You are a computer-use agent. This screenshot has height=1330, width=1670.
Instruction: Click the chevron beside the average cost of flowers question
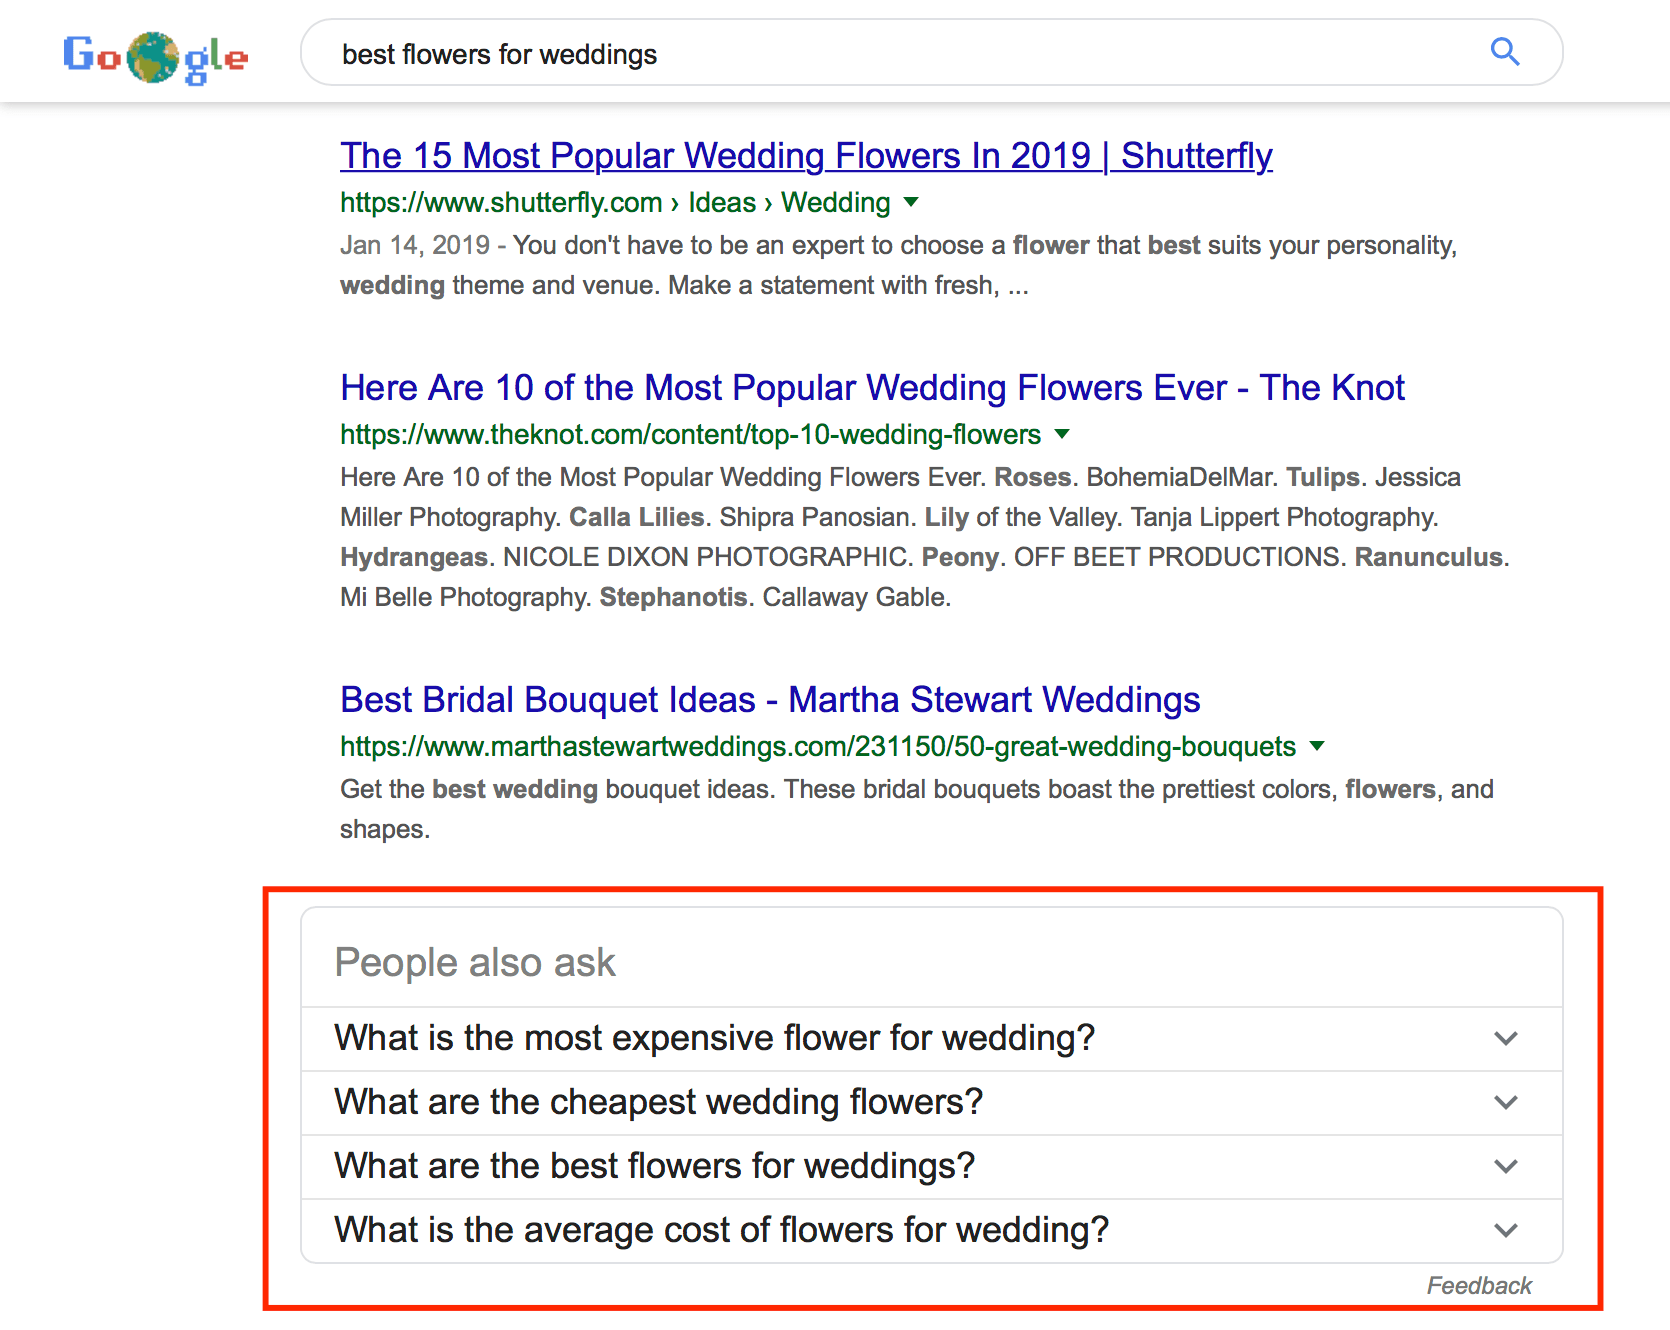(1506, 1231)
